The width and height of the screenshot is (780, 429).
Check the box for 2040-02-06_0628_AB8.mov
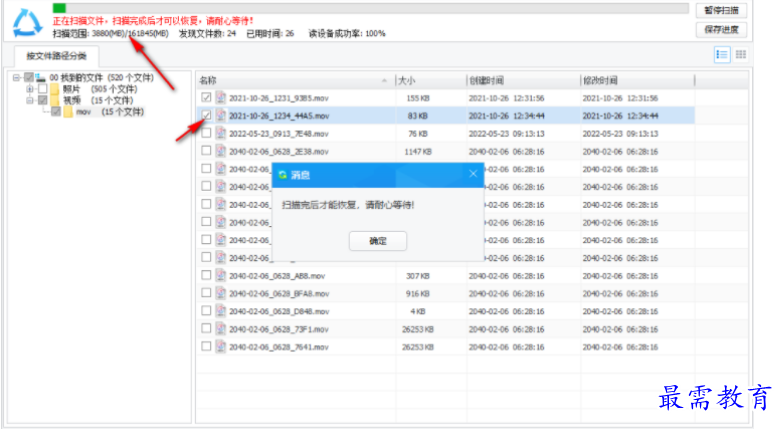point(206,275)
